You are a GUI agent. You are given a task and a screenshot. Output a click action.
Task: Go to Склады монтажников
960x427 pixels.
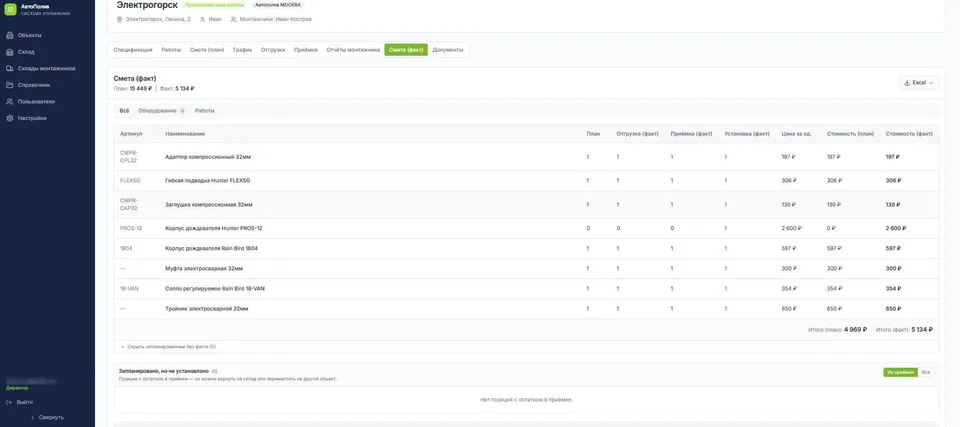click(47, 69)
